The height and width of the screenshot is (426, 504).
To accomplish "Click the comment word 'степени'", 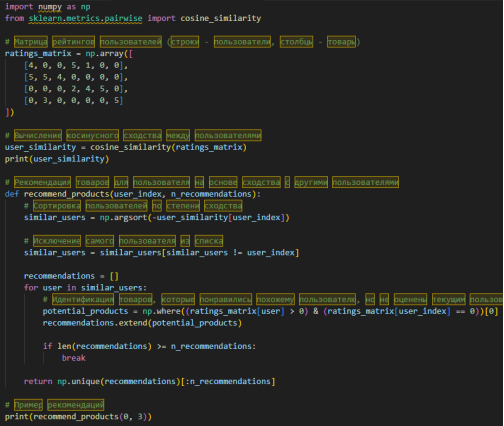I will pyautogui.click(x=183, y=206).
